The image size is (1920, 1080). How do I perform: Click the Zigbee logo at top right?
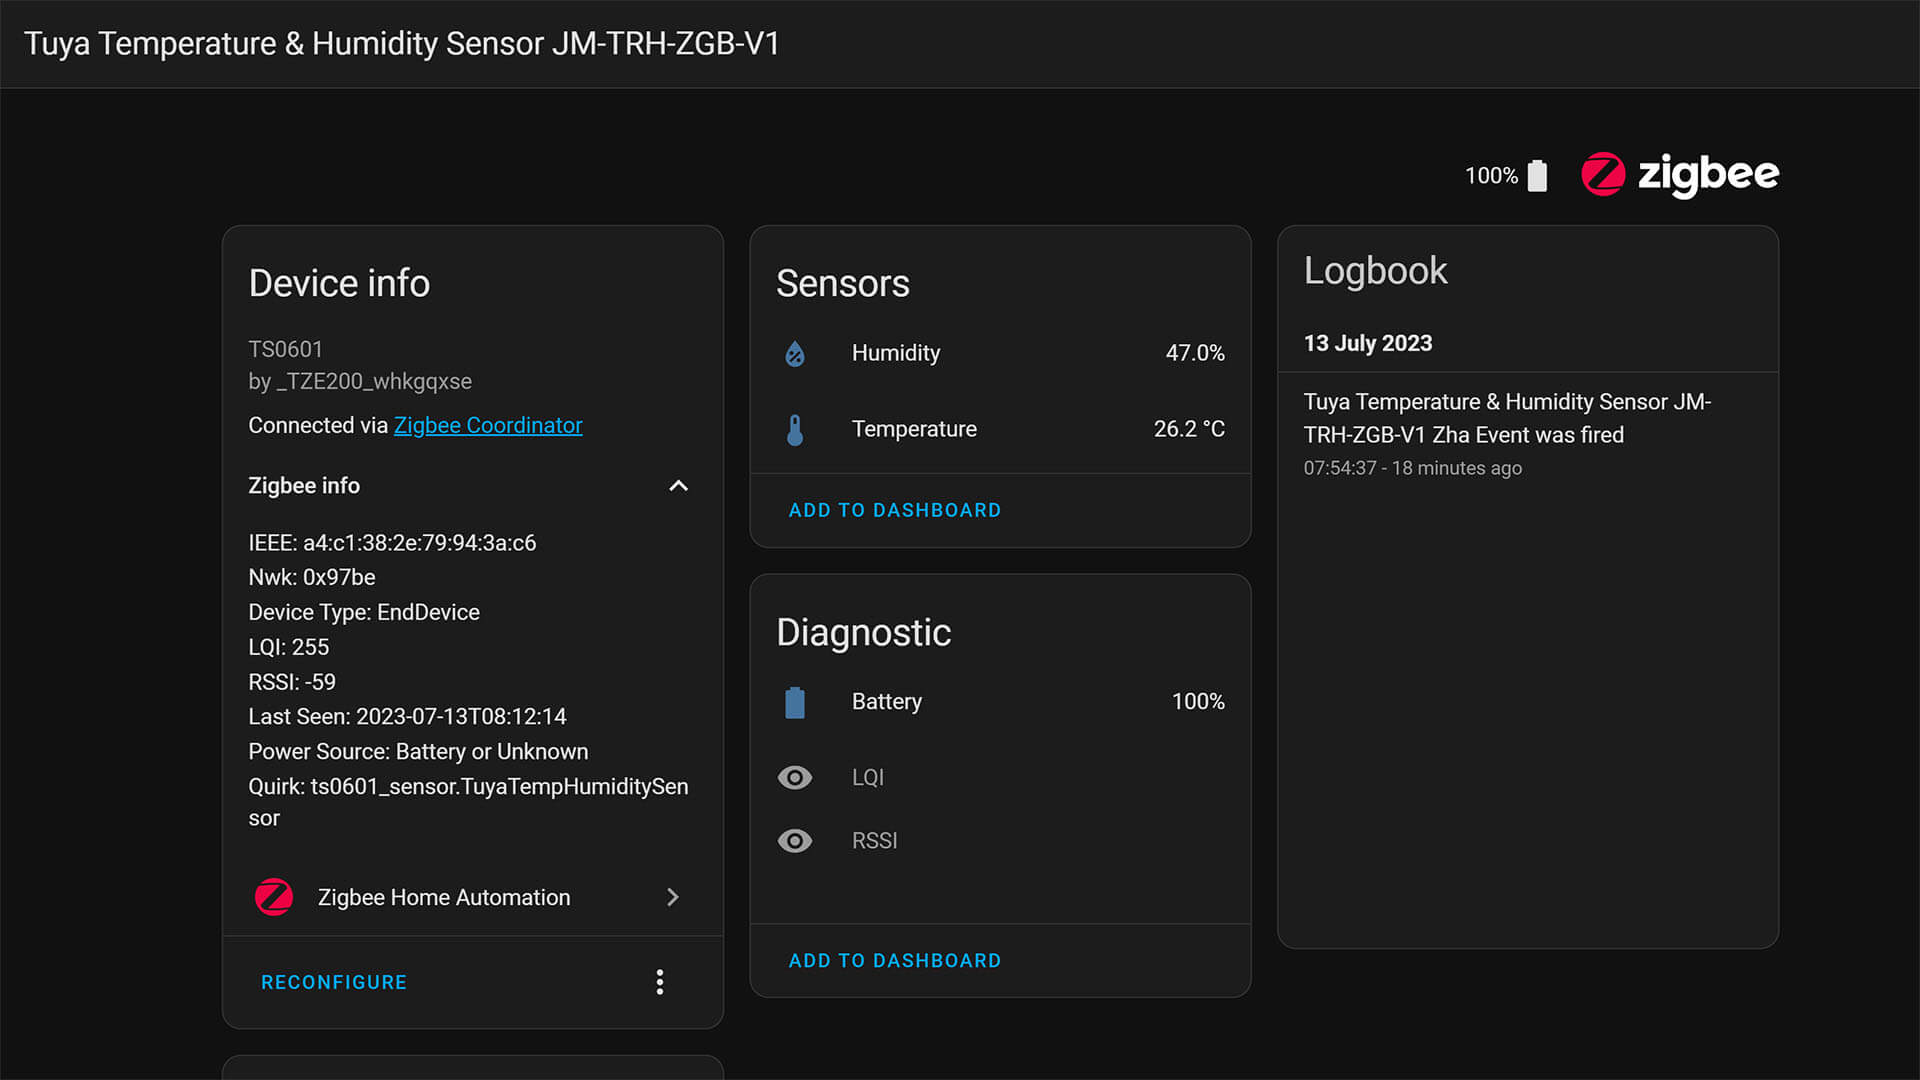coord(1679,175)
